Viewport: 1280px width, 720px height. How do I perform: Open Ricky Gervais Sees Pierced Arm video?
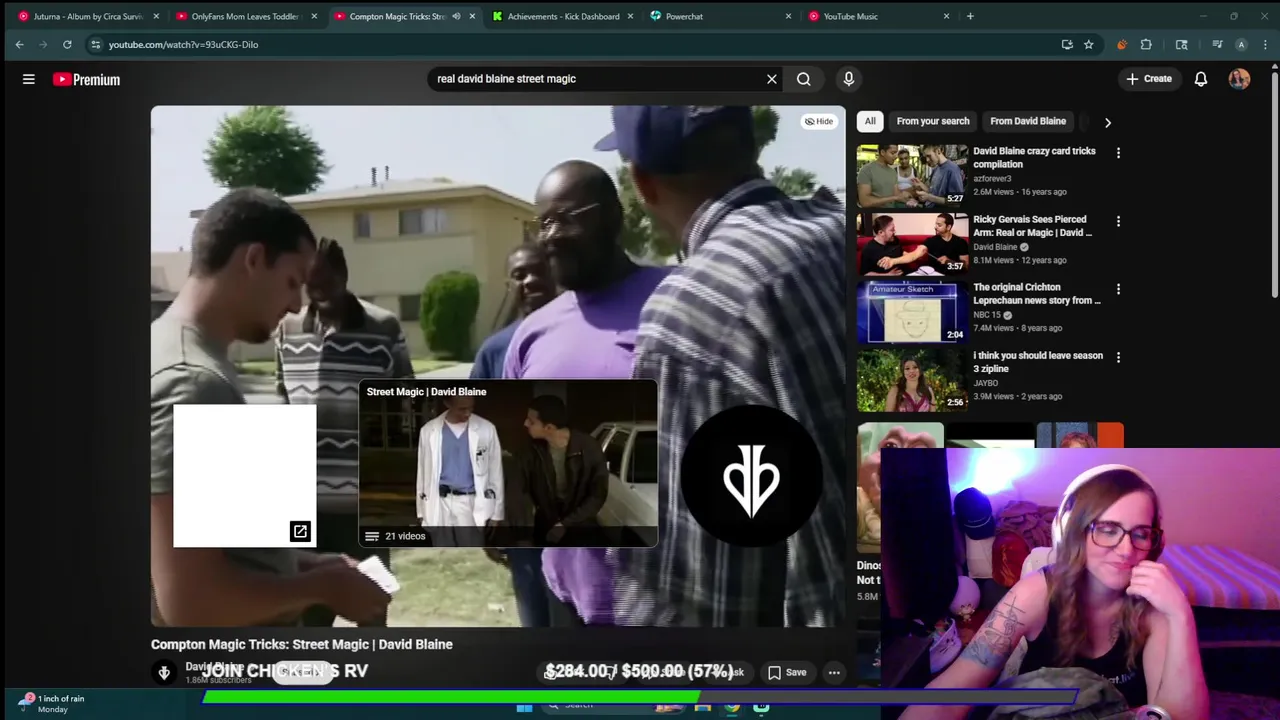pyautogui.click(x=1033, y=226)
